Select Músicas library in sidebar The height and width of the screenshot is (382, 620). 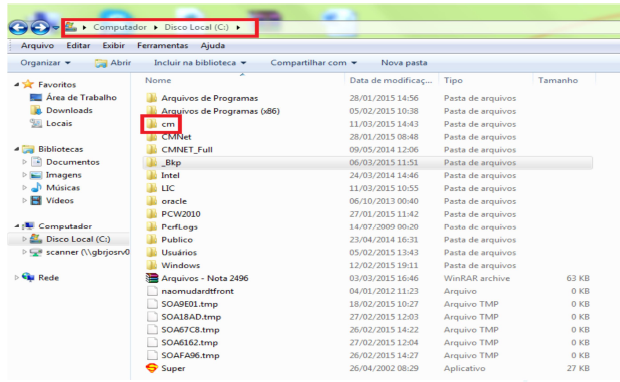click(63, 187)
